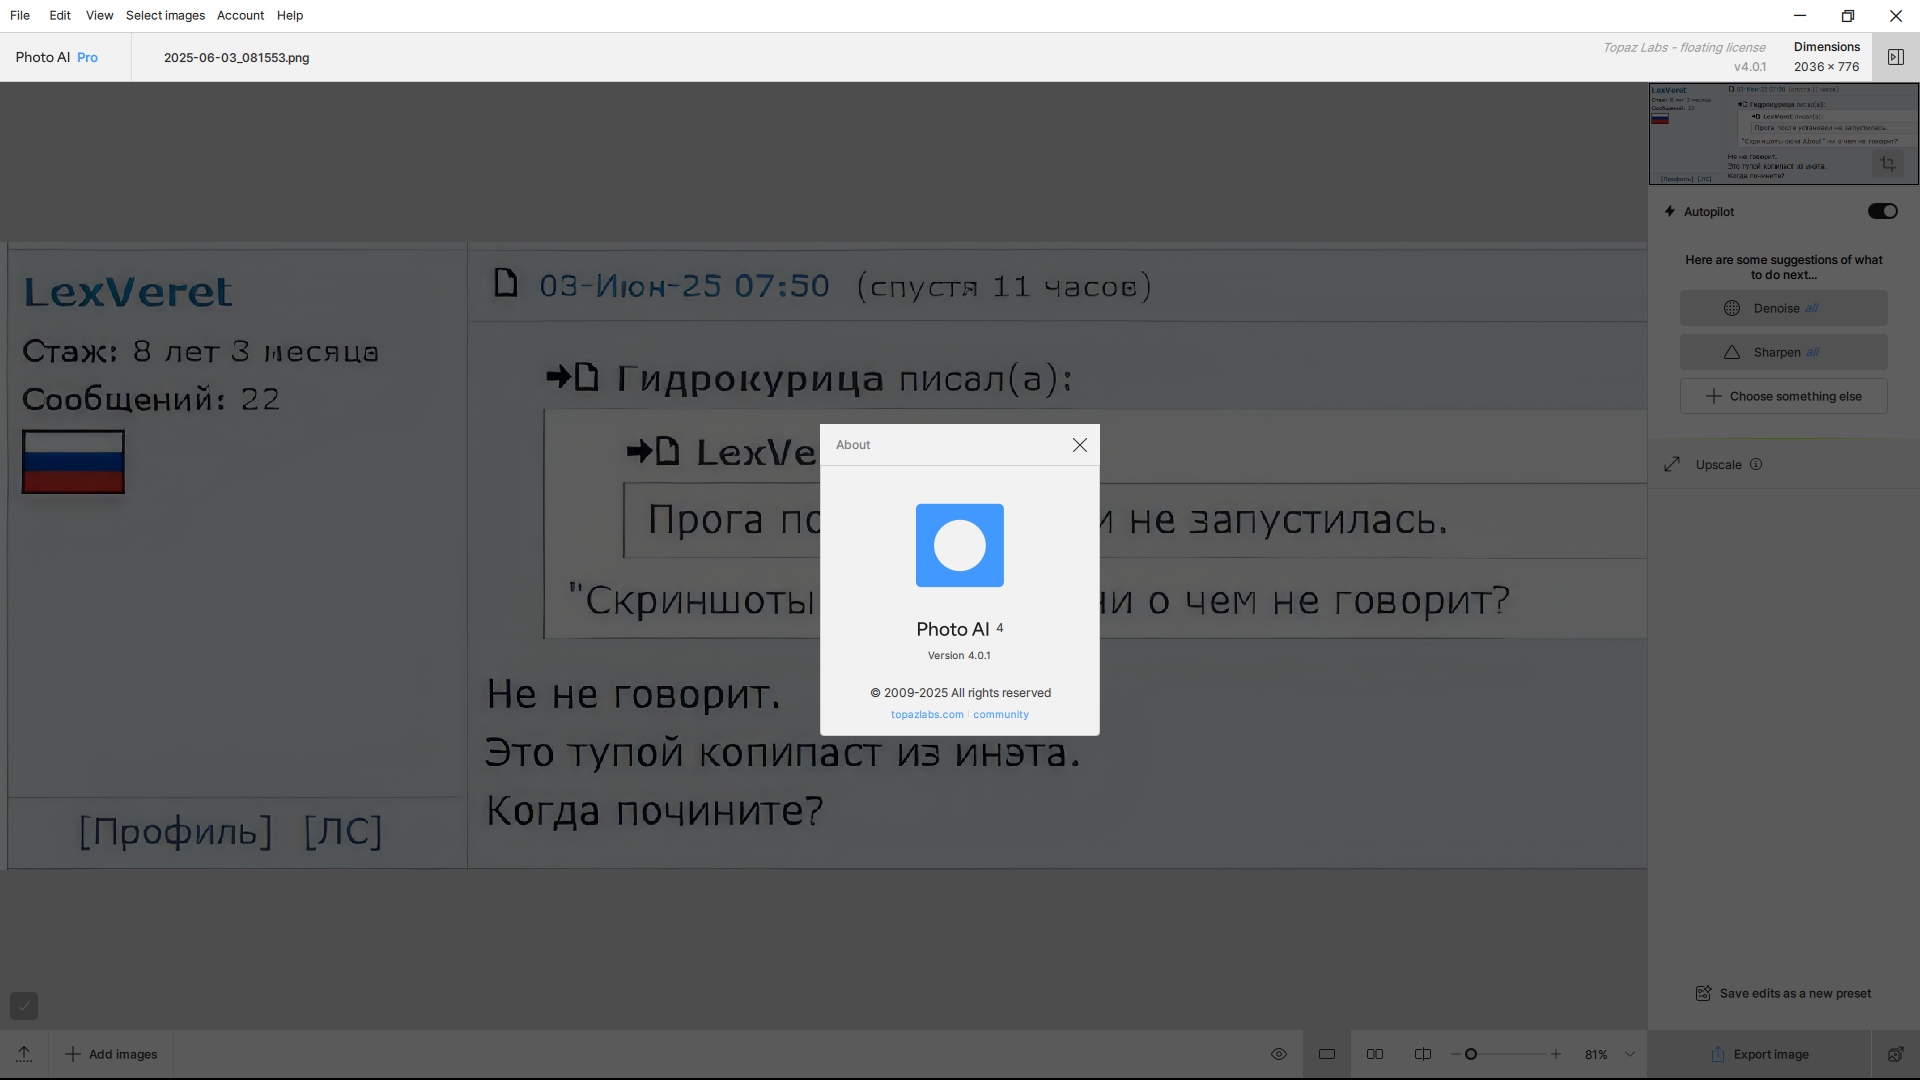Screen dimensions: 1920x1080
Task: Toggle the image selection checkmark box
Action: coord(24,1006)
